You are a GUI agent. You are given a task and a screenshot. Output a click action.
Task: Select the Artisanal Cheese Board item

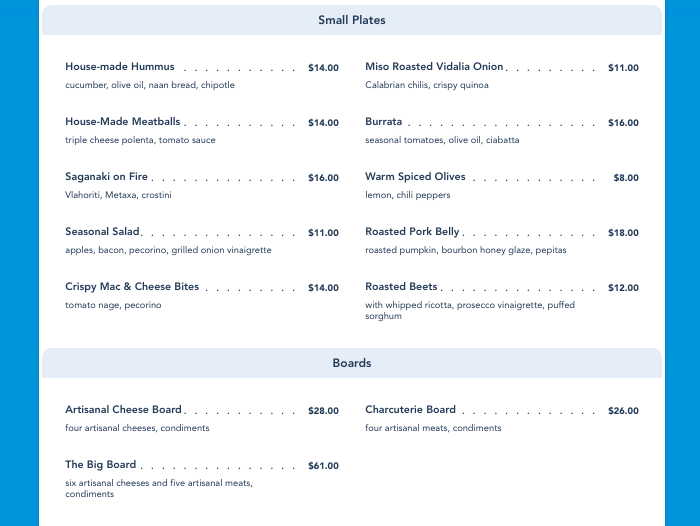tap(124, 410)
